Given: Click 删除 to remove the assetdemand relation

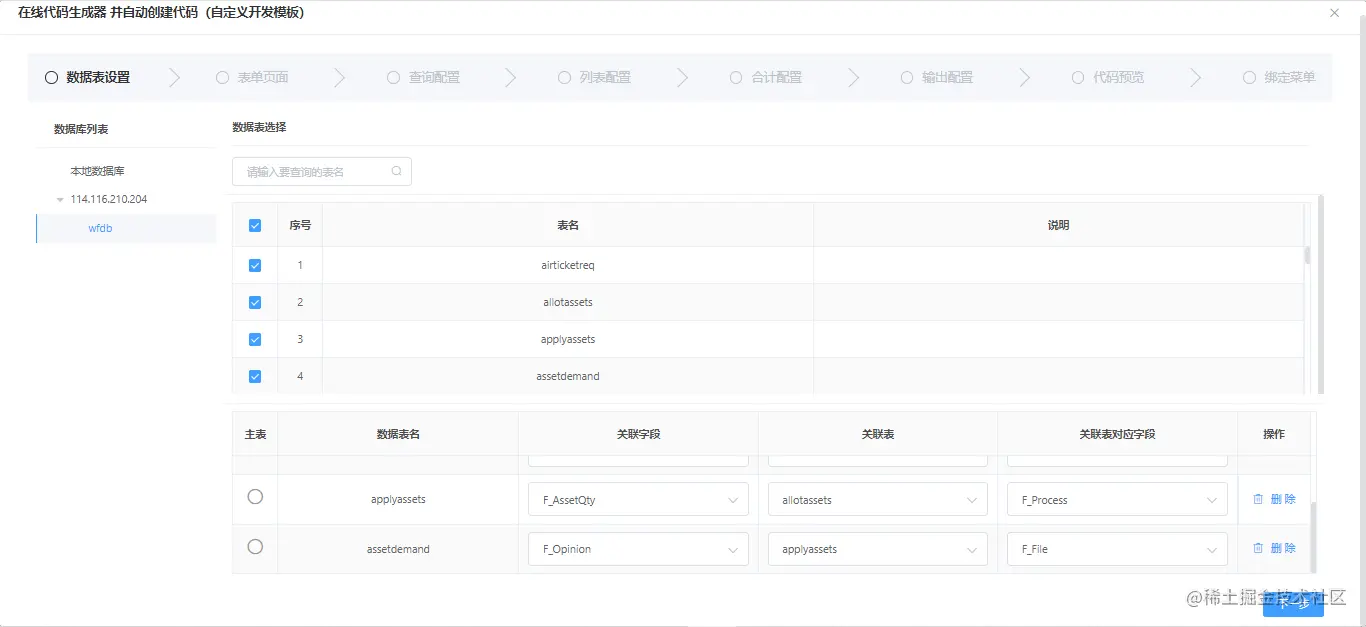Looking at the screenshot, I should (x=1282, y=548).
